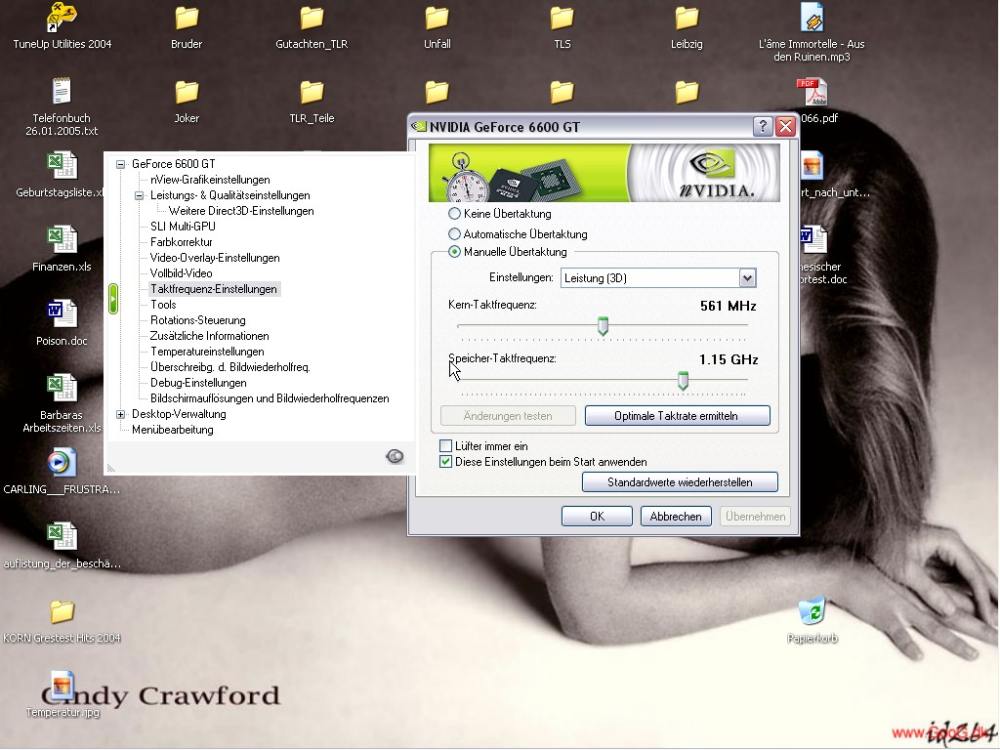Open Rotations-Steuerung in the tree
Image resolution: width=1000 pixels, height=750 pixels.
(198, 320)
